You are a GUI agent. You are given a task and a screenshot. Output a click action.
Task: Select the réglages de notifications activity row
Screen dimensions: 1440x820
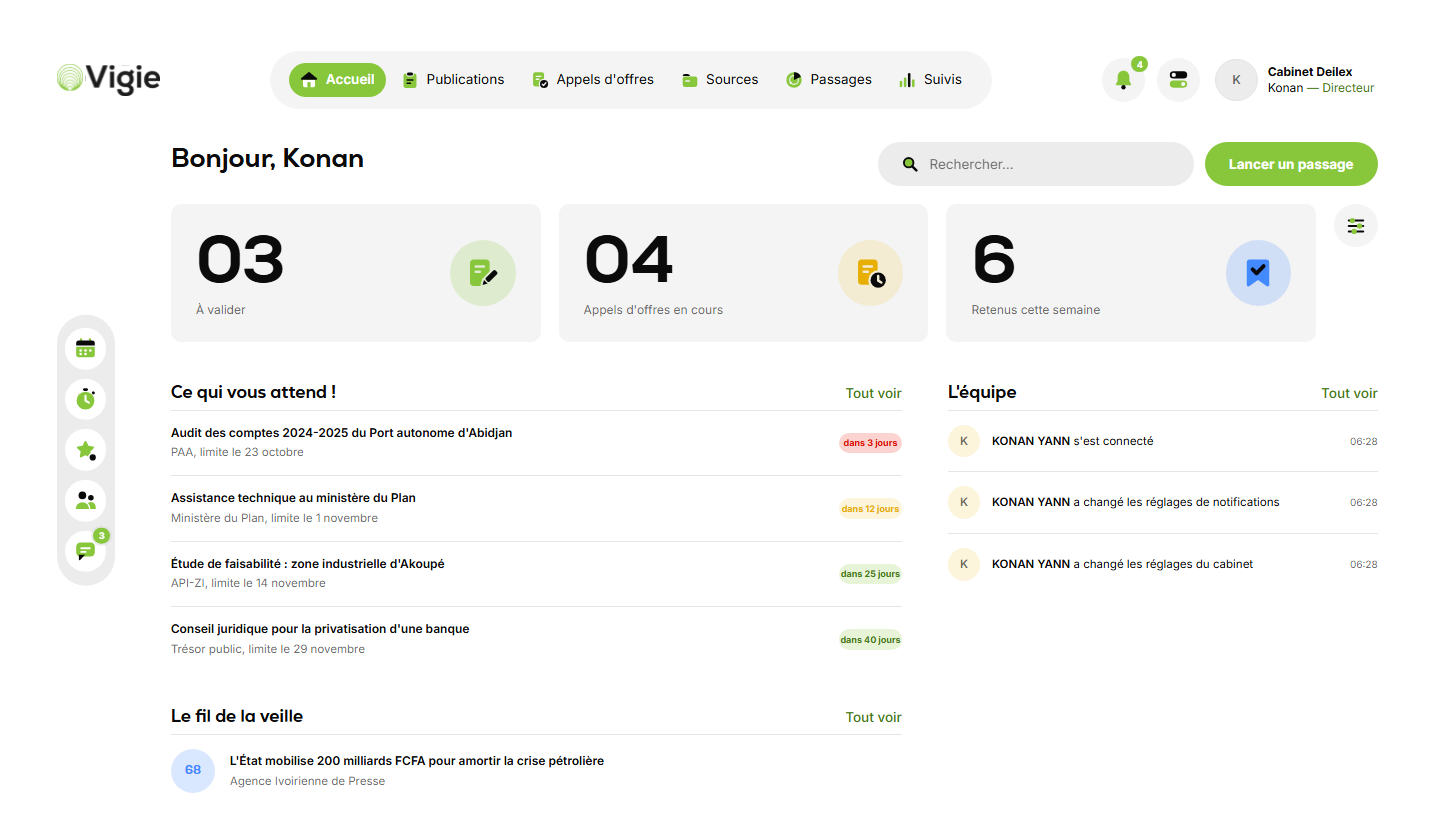point(1163,502)
